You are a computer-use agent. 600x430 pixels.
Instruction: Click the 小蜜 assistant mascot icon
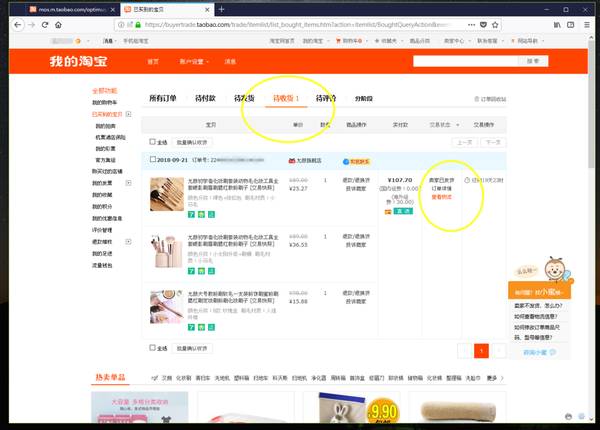554,269
